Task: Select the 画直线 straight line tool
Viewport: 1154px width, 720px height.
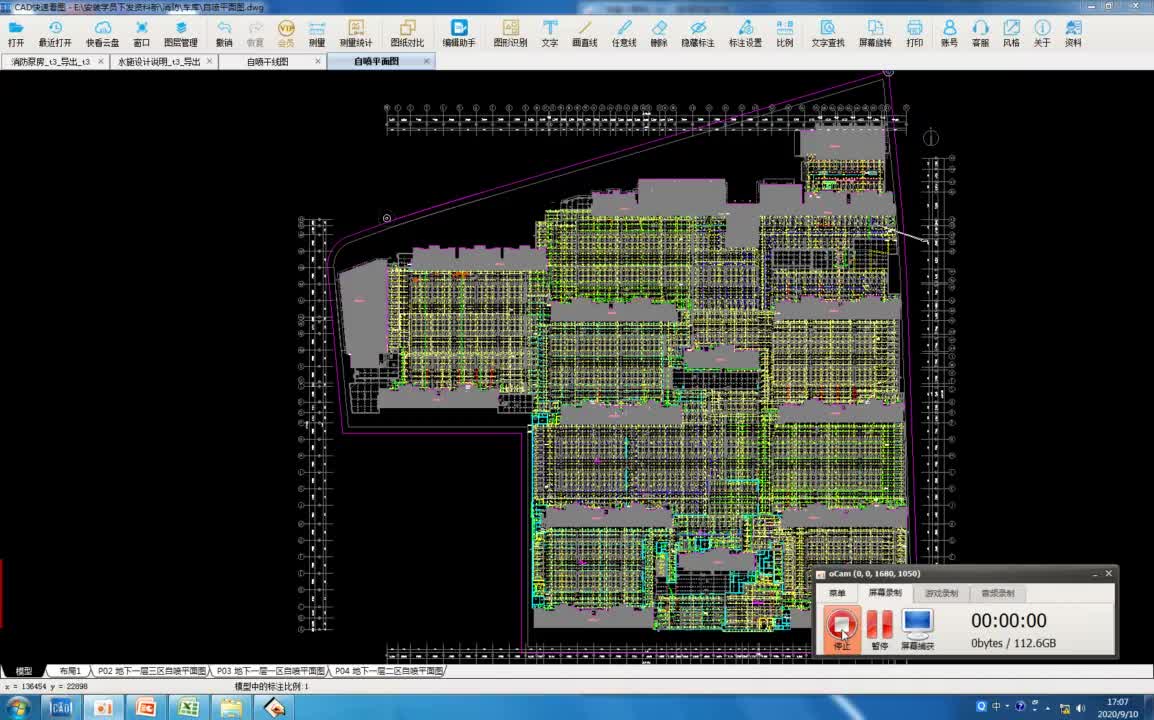Action: point(585,34)
